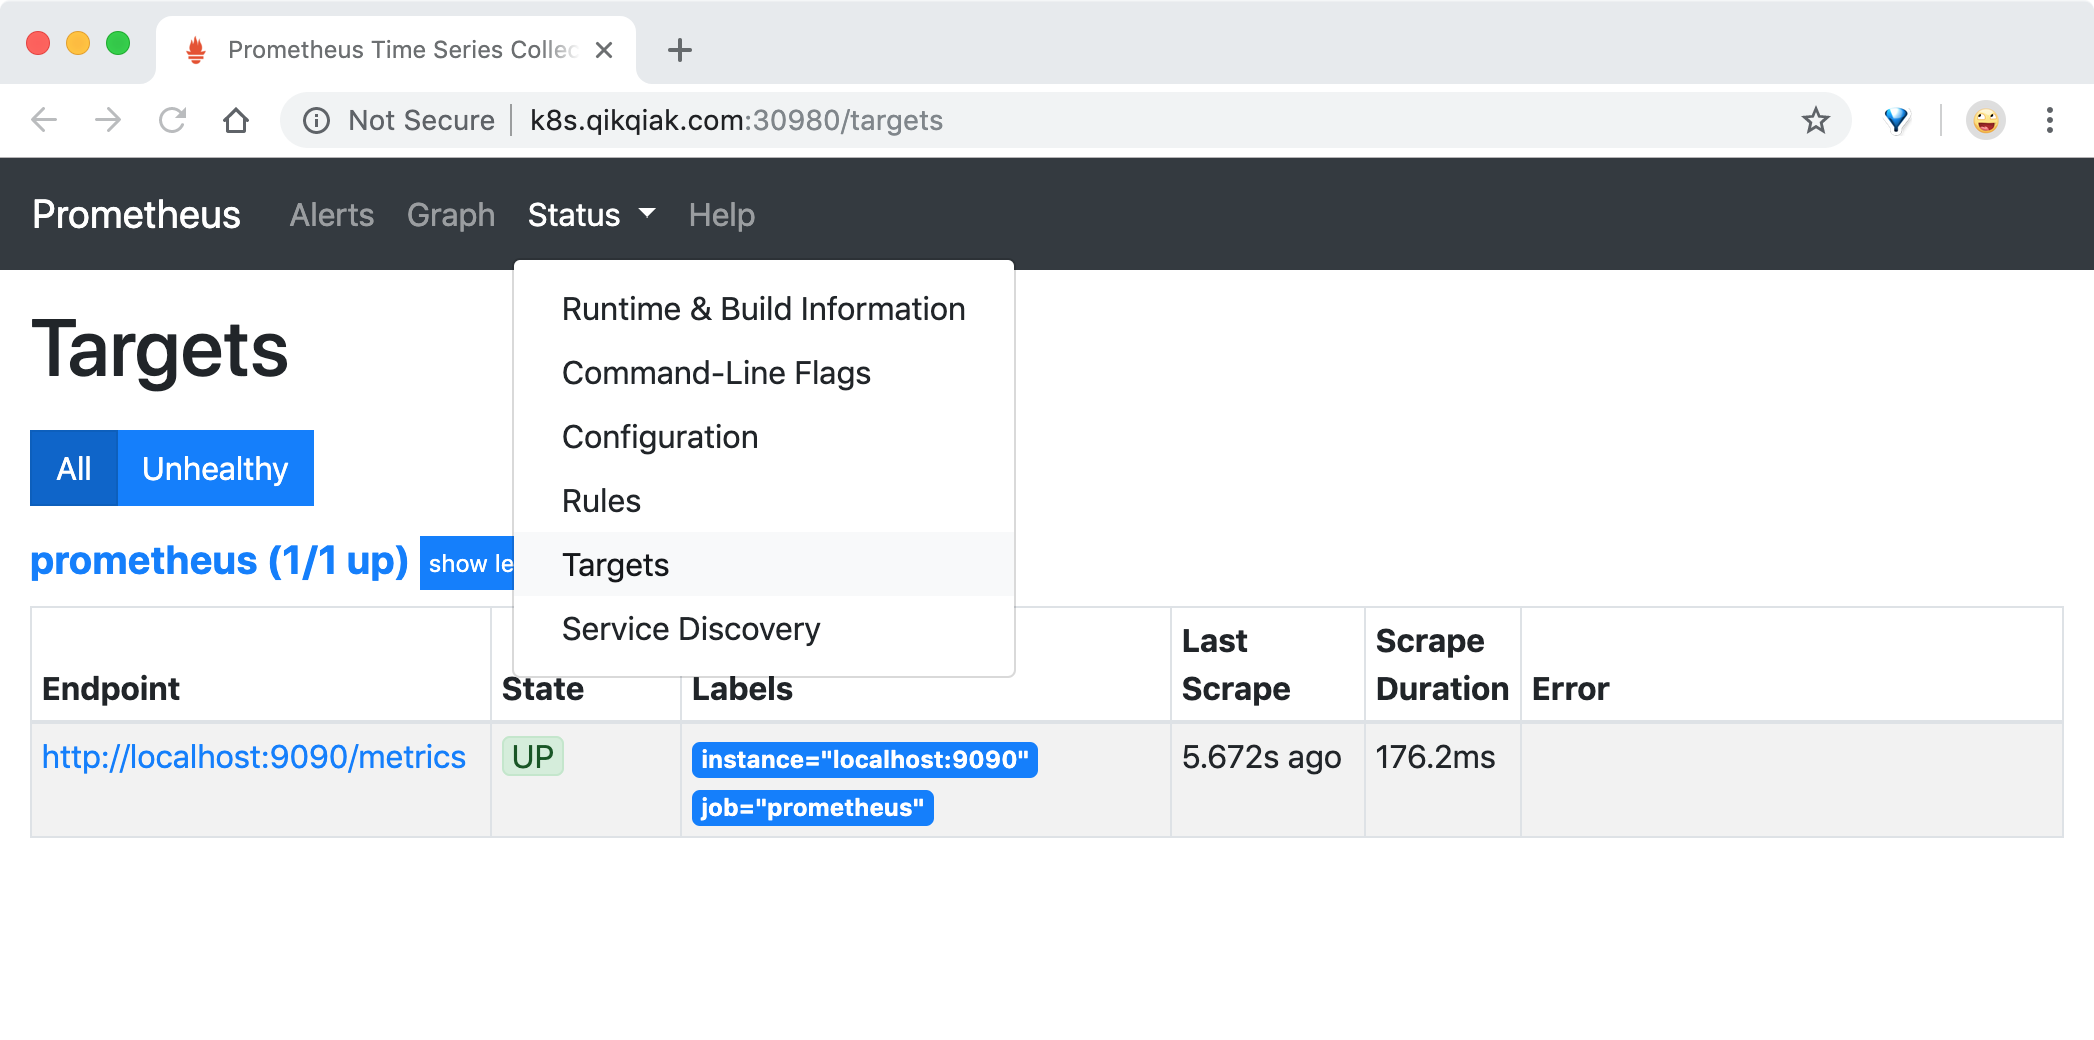The width and height of the screenshot is (2094, 1040).
Task: Click the 176.2ms scrape duration value
Action: 1436,757
